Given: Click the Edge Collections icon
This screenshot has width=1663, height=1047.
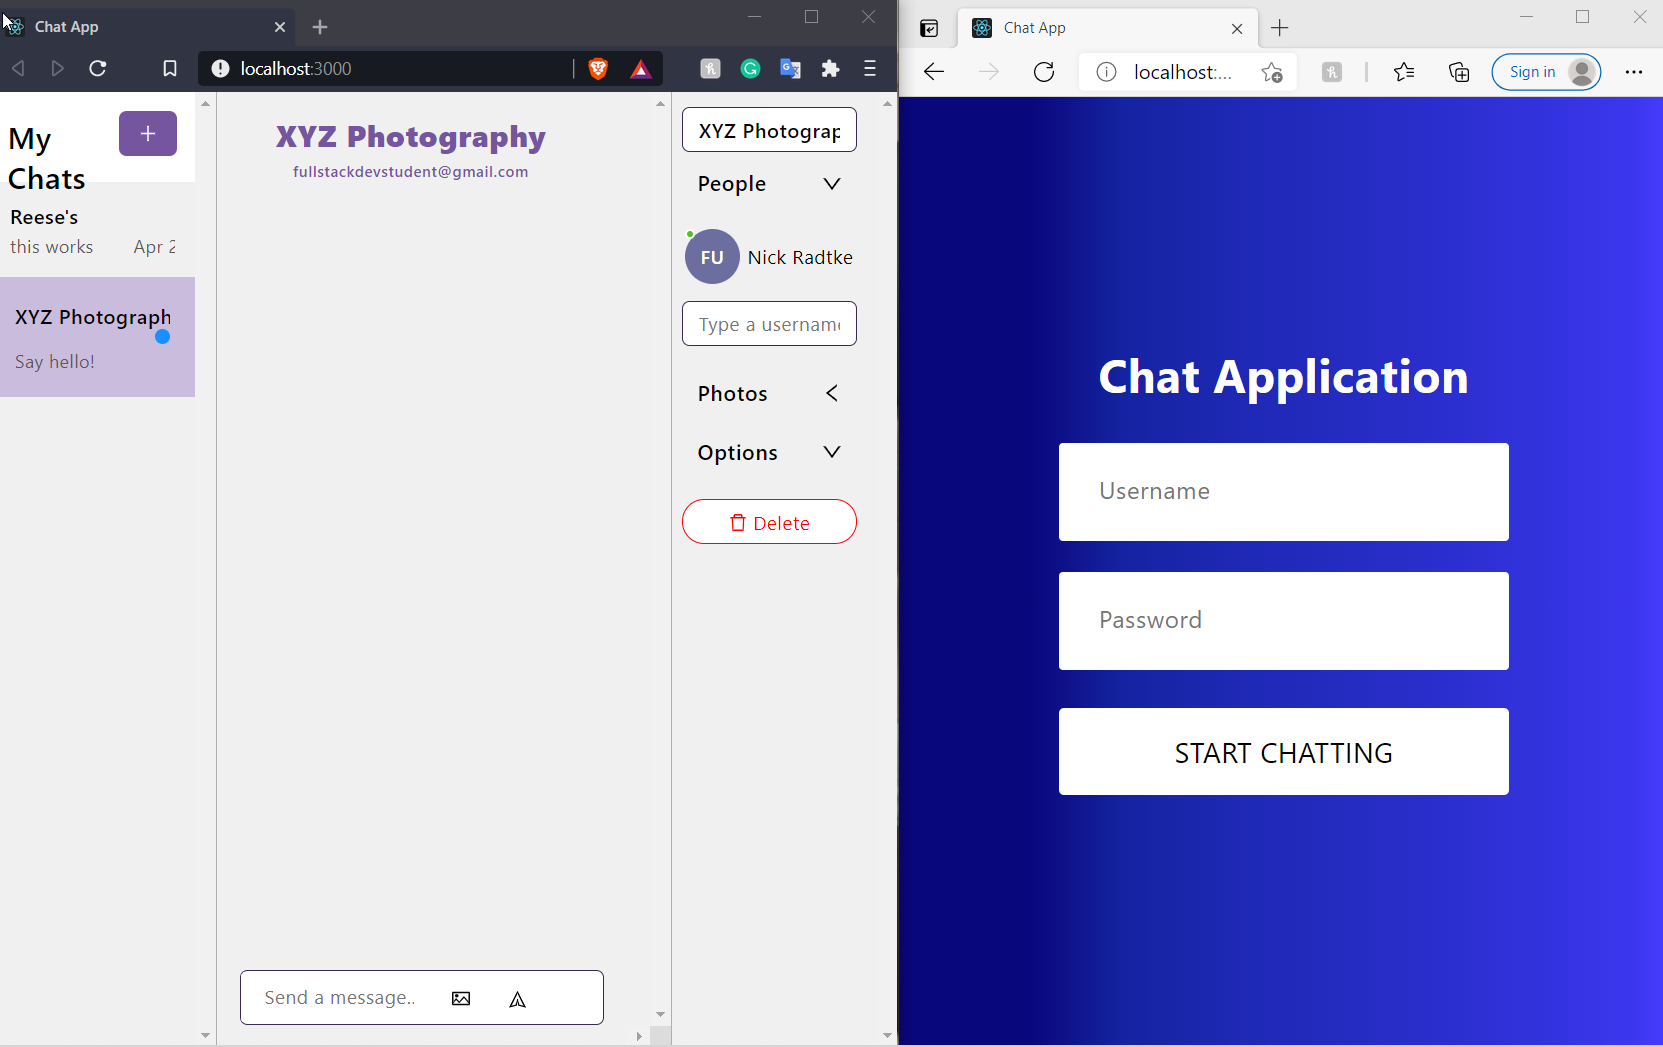Looking at the screenshot, I should (1458, 72).
